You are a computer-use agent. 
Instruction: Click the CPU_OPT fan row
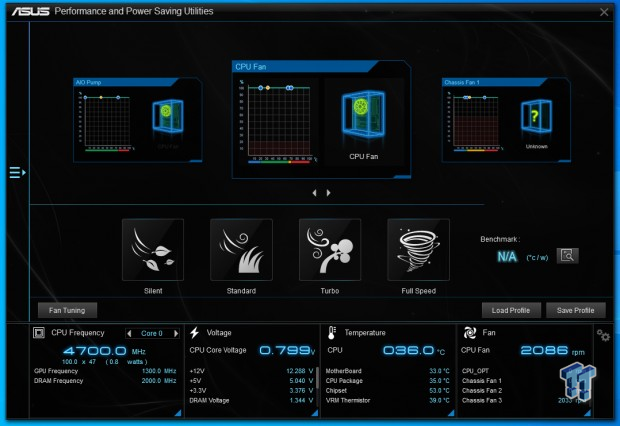click(x=524, y=371)
